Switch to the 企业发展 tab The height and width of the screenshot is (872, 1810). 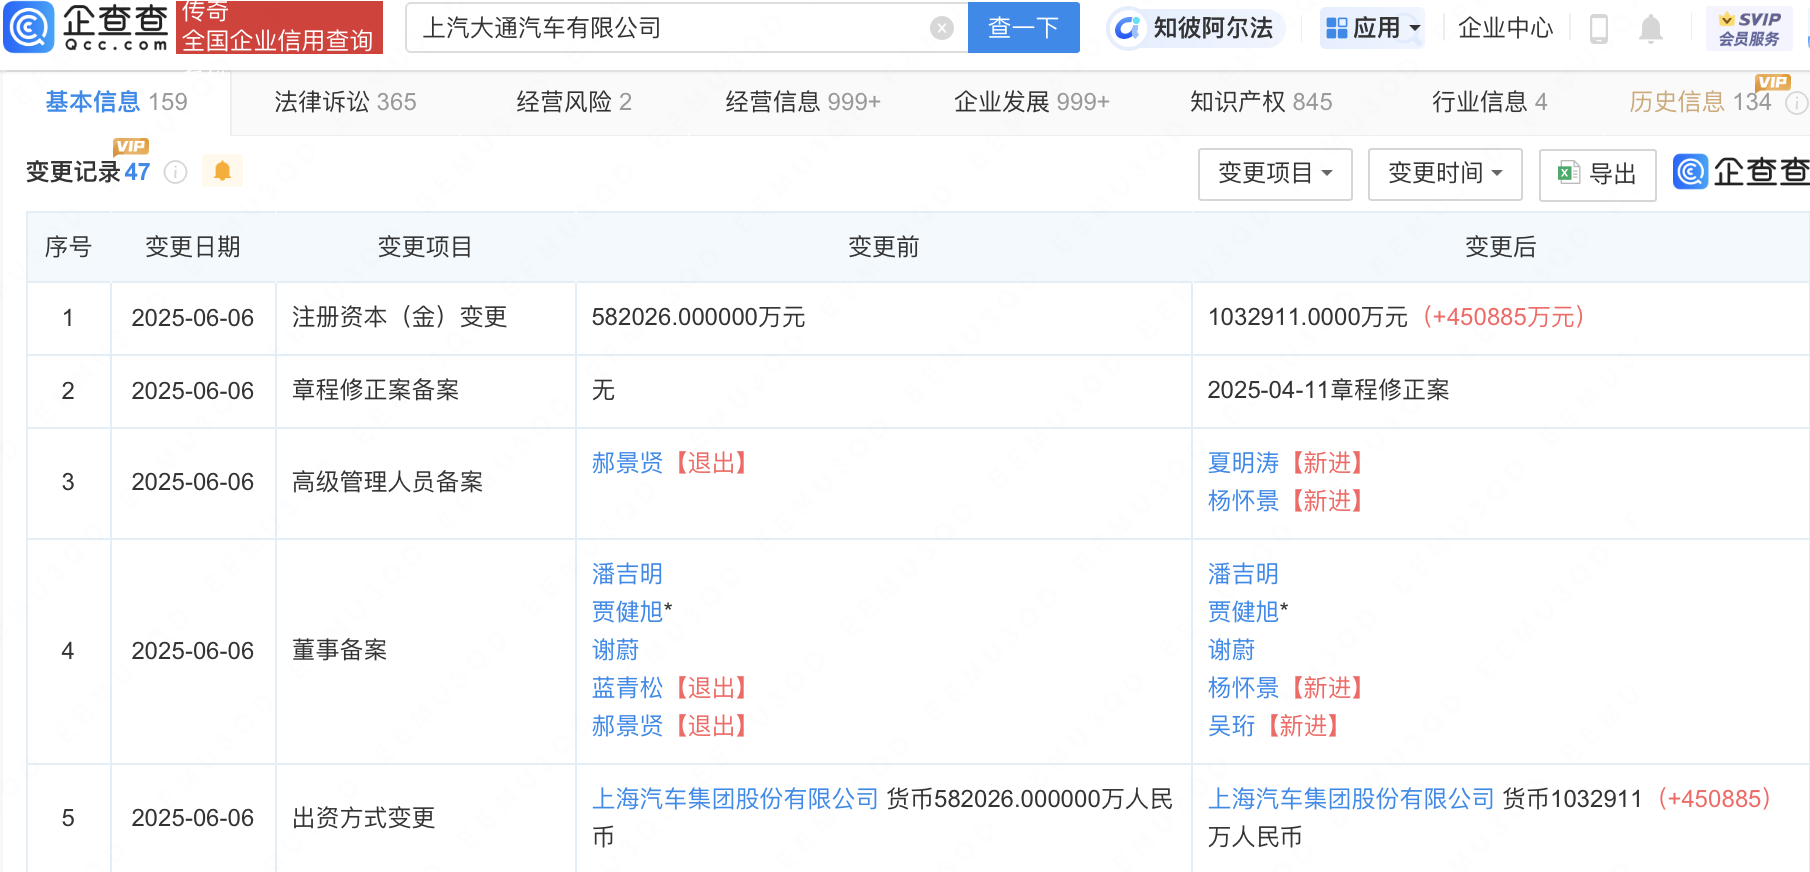coord(1032,102)
